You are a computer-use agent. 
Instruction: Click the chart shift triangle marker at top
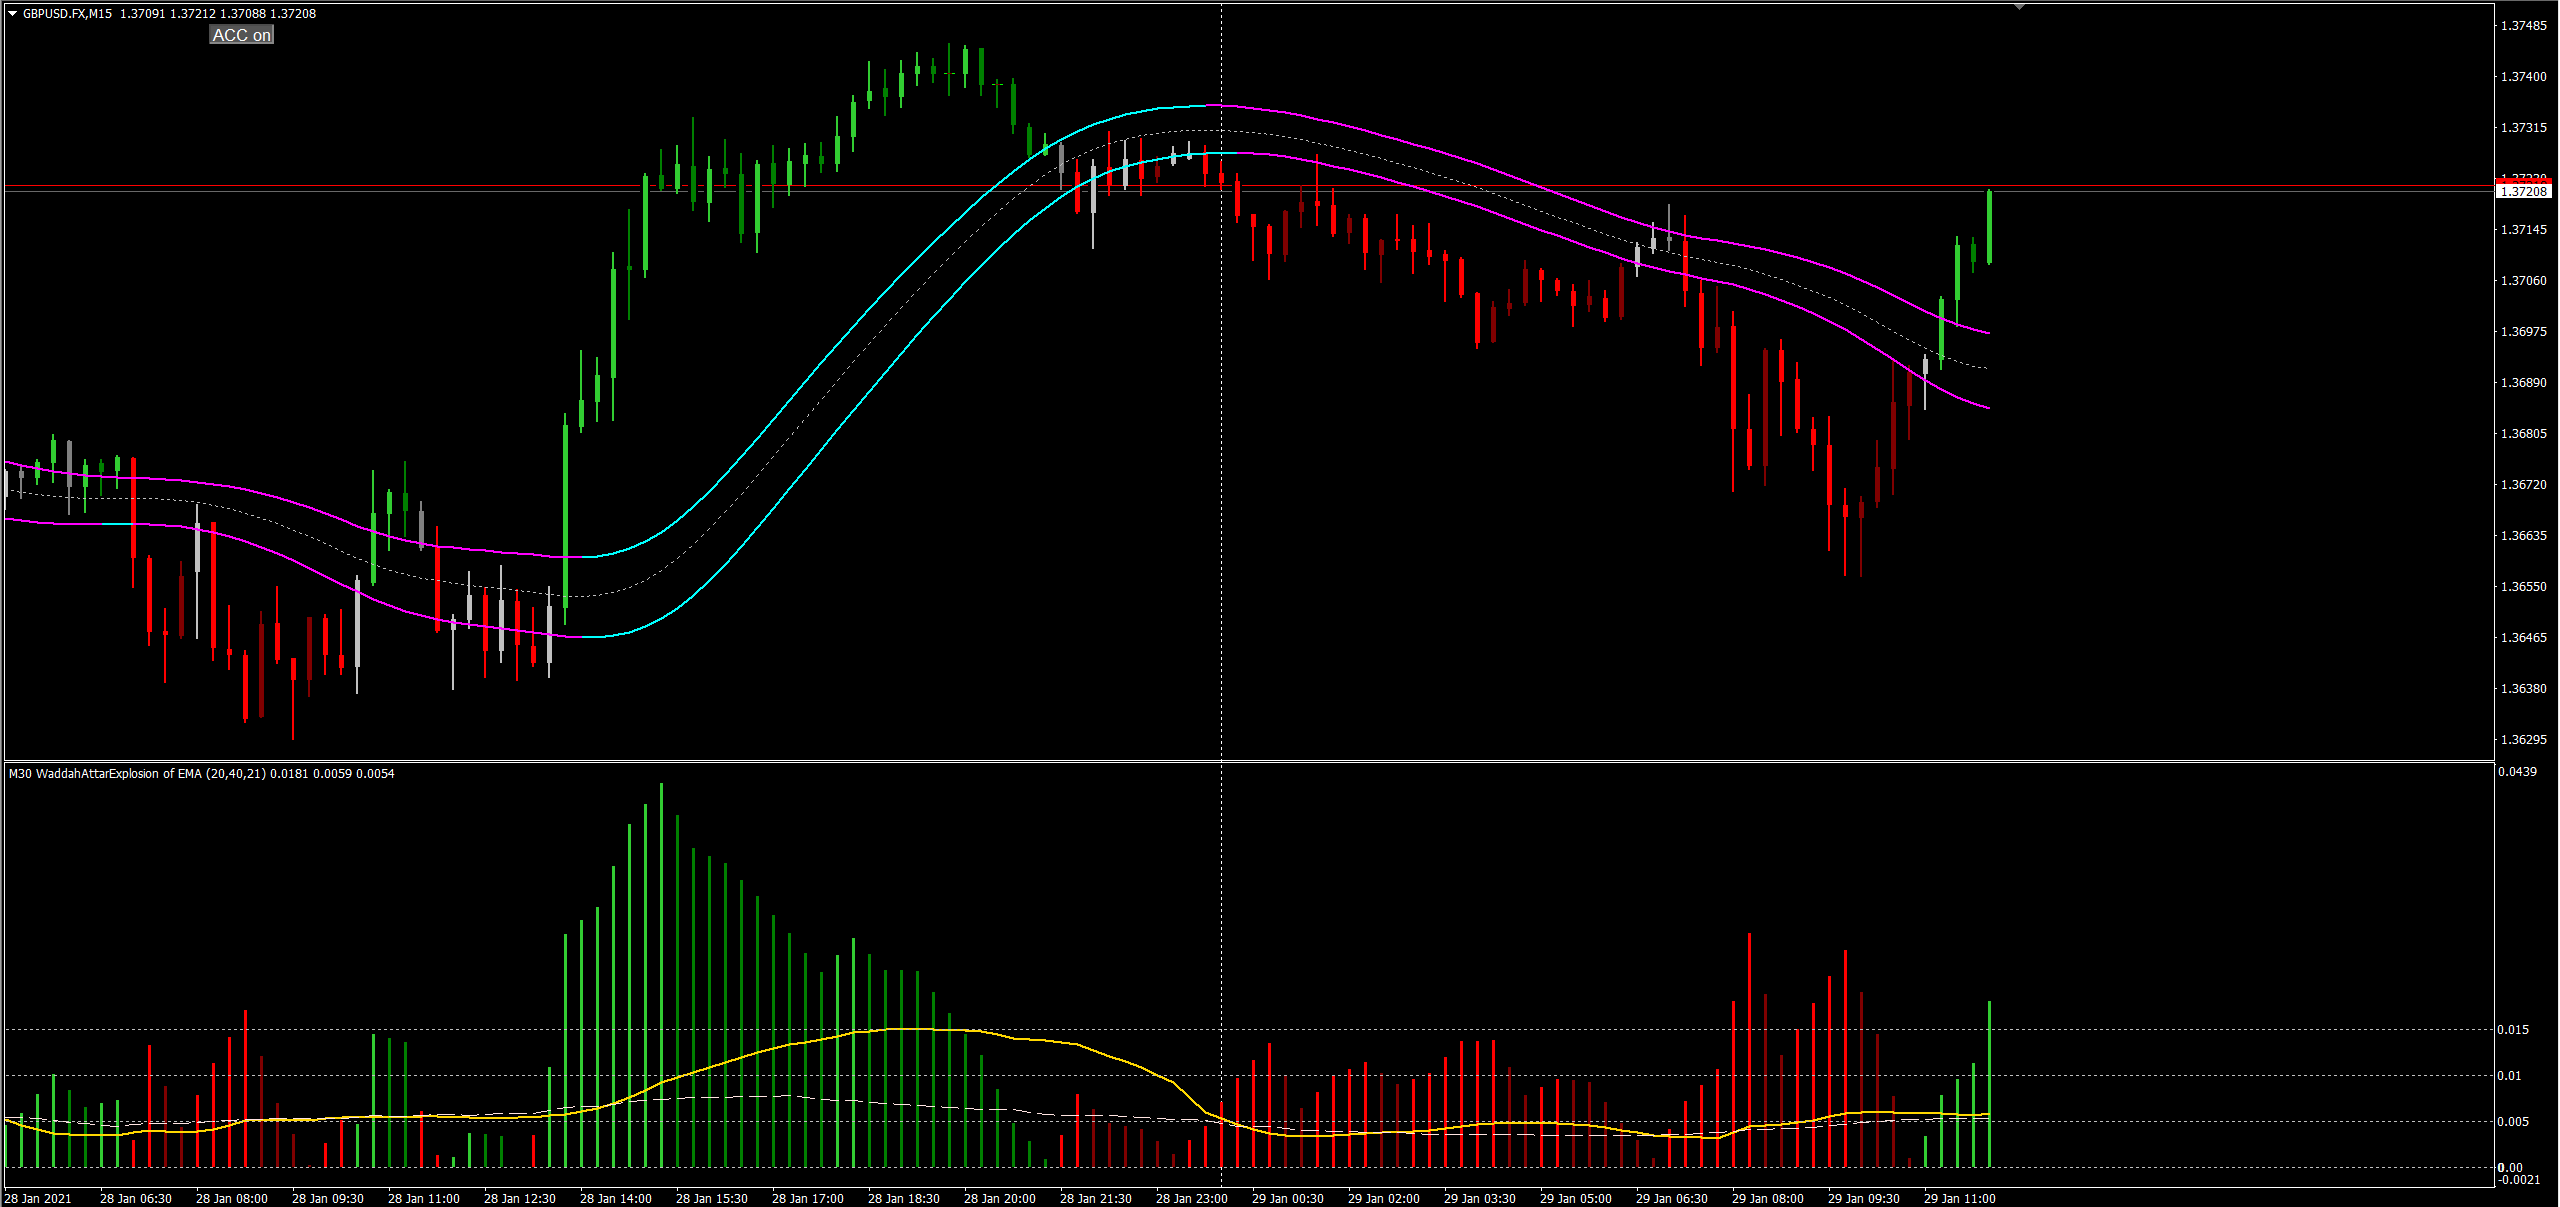pos(2019,7)
